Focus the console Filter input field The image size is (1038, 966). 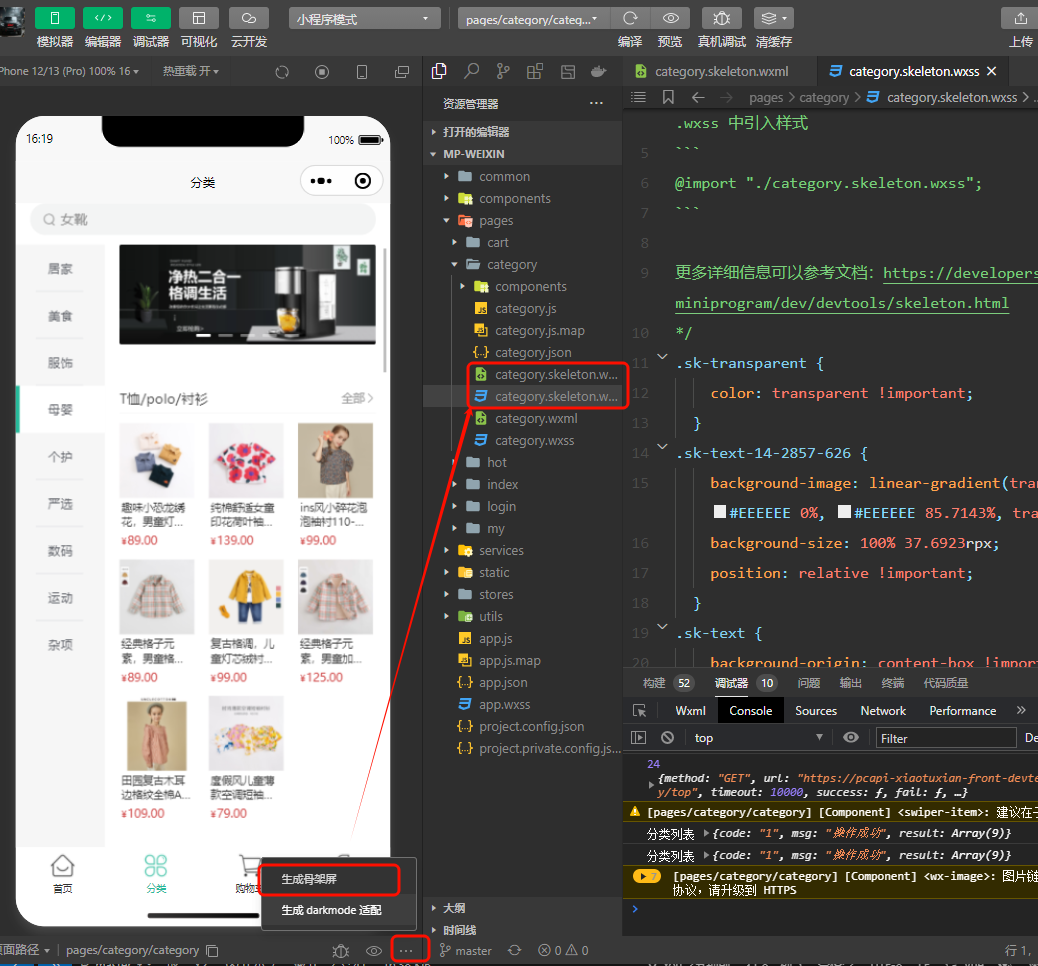coord(945,738)
